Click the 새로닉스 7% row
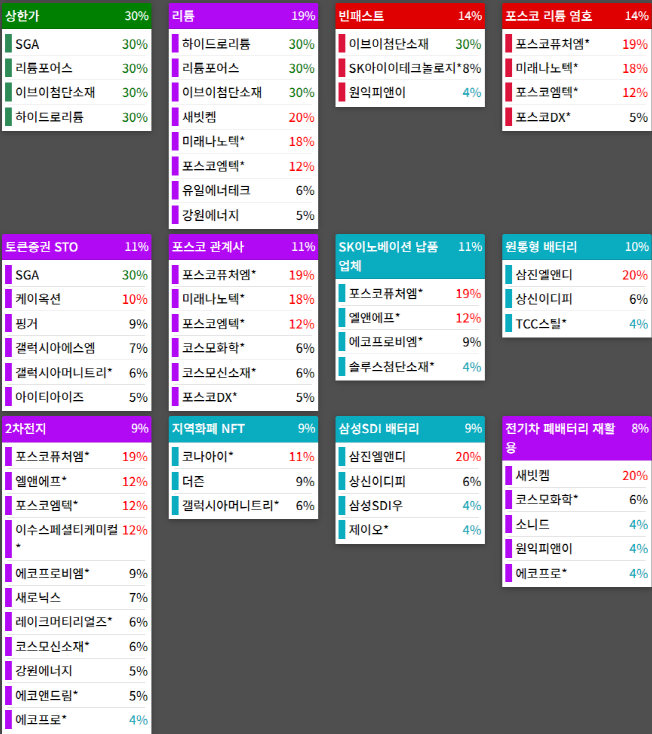Screen dimensions: 652x734 [77, 597]
